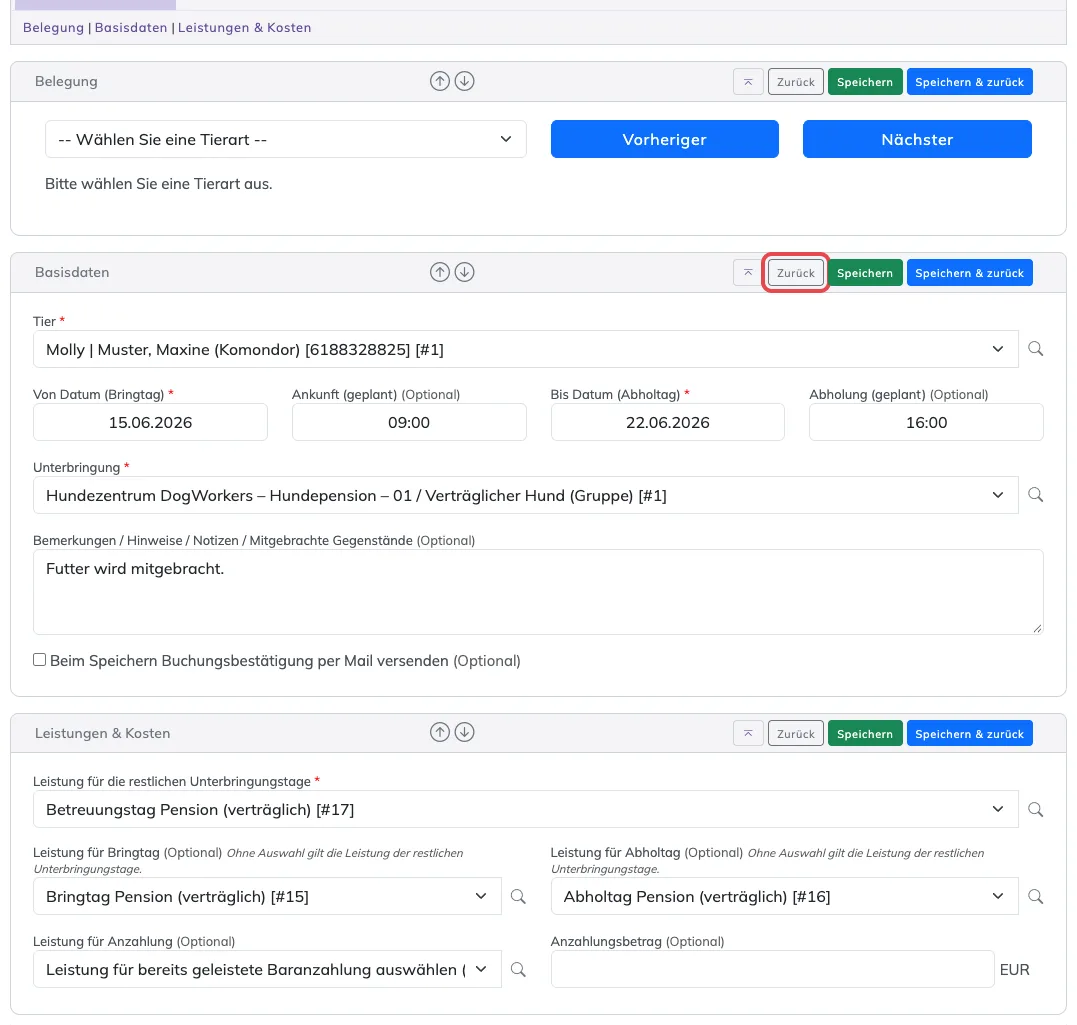
Task: Jump to Belegung via top navigation link
Action: [x=53, y=27]
